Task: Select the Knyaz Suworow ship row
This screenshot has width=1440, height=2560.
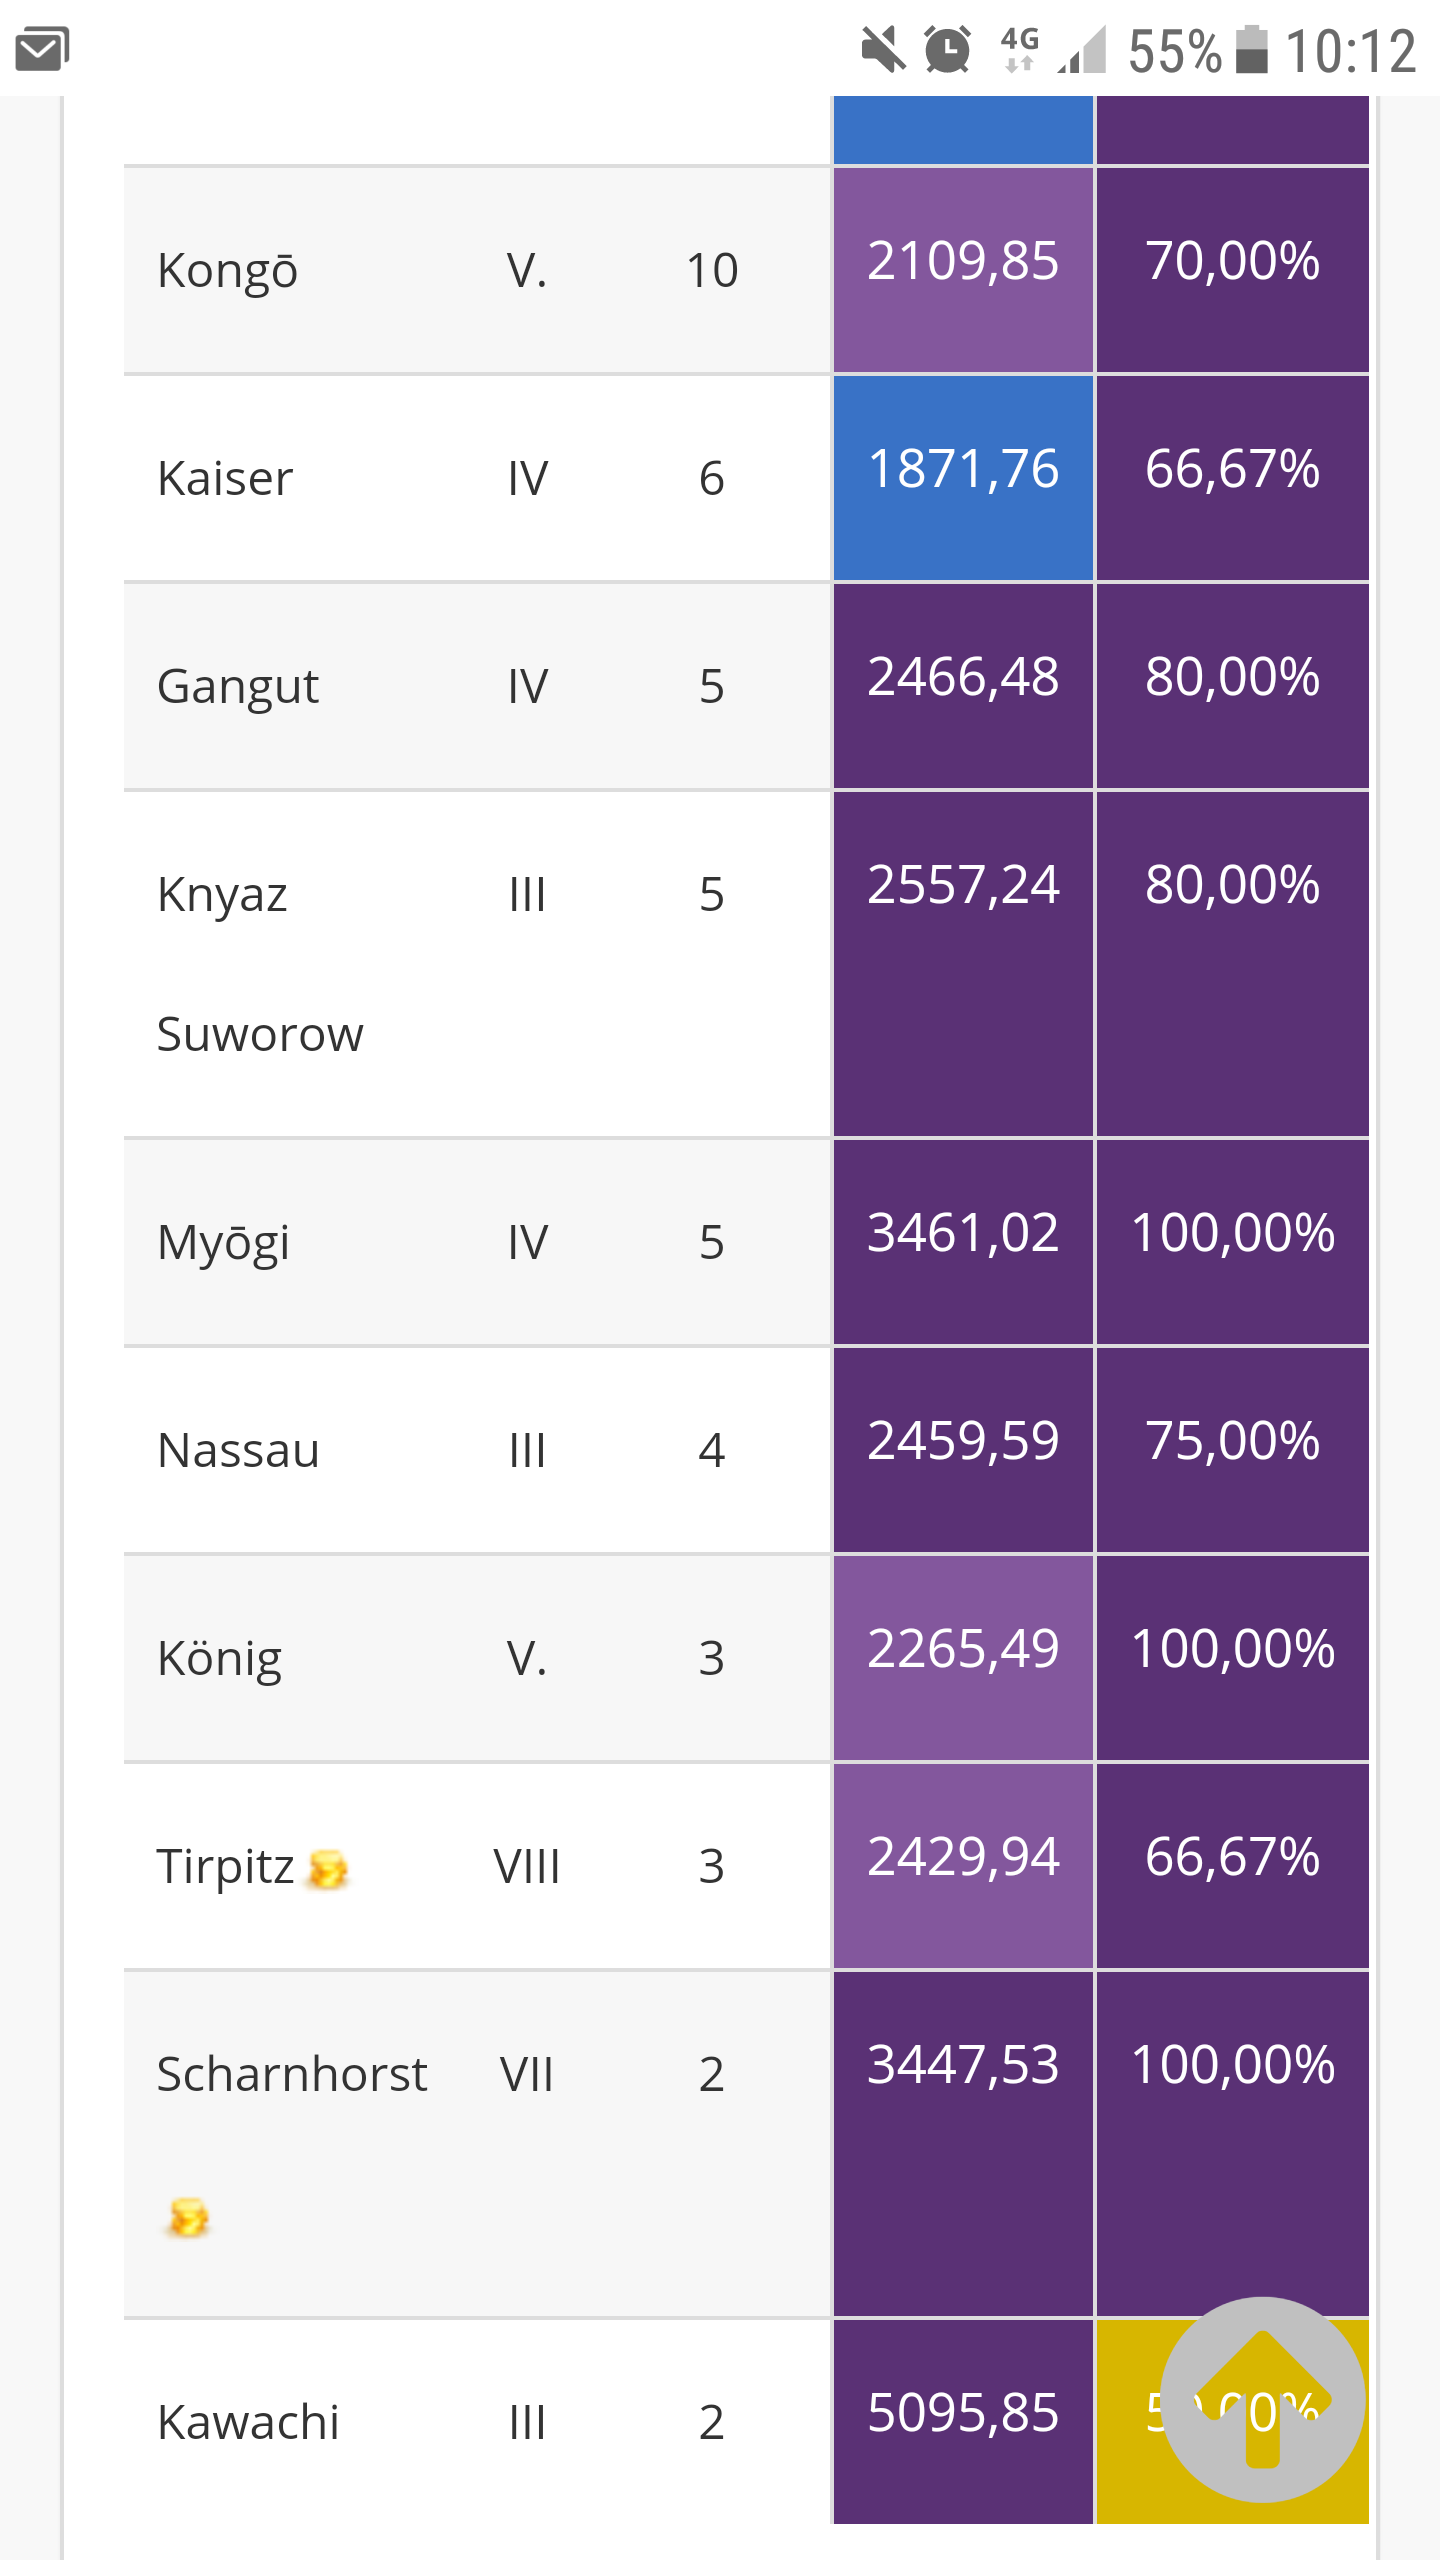Action: [746, 964]
